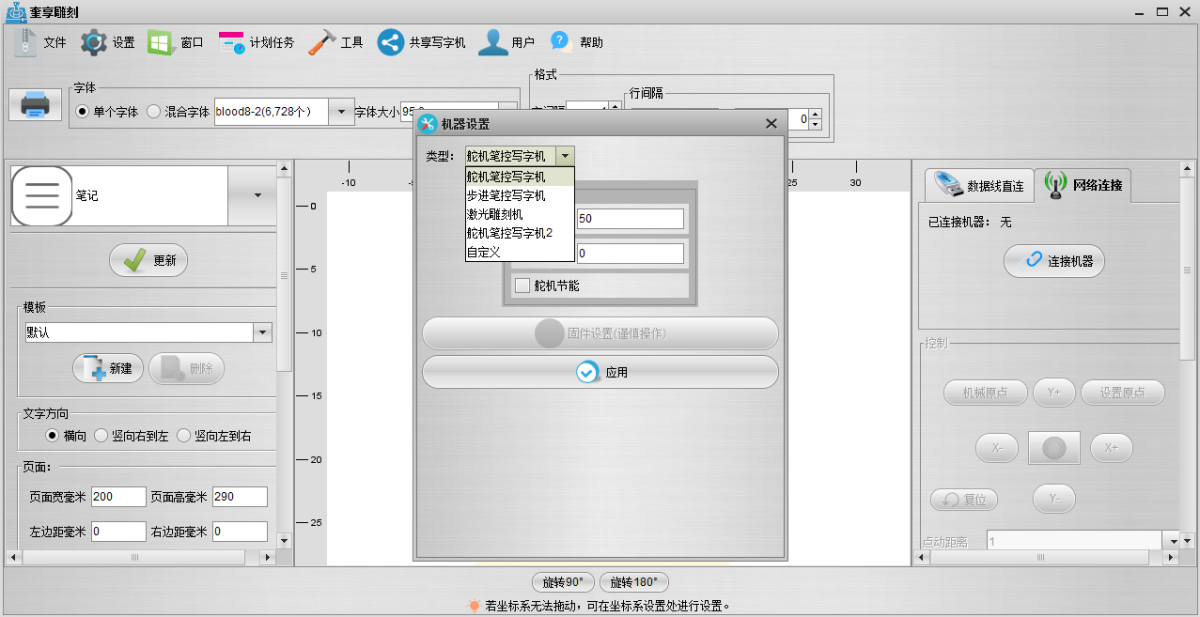Image resolution: width=1200 pixels, height=617 pixels.
Task: Switch to the 数据线直连 tab
Action: 977,185
